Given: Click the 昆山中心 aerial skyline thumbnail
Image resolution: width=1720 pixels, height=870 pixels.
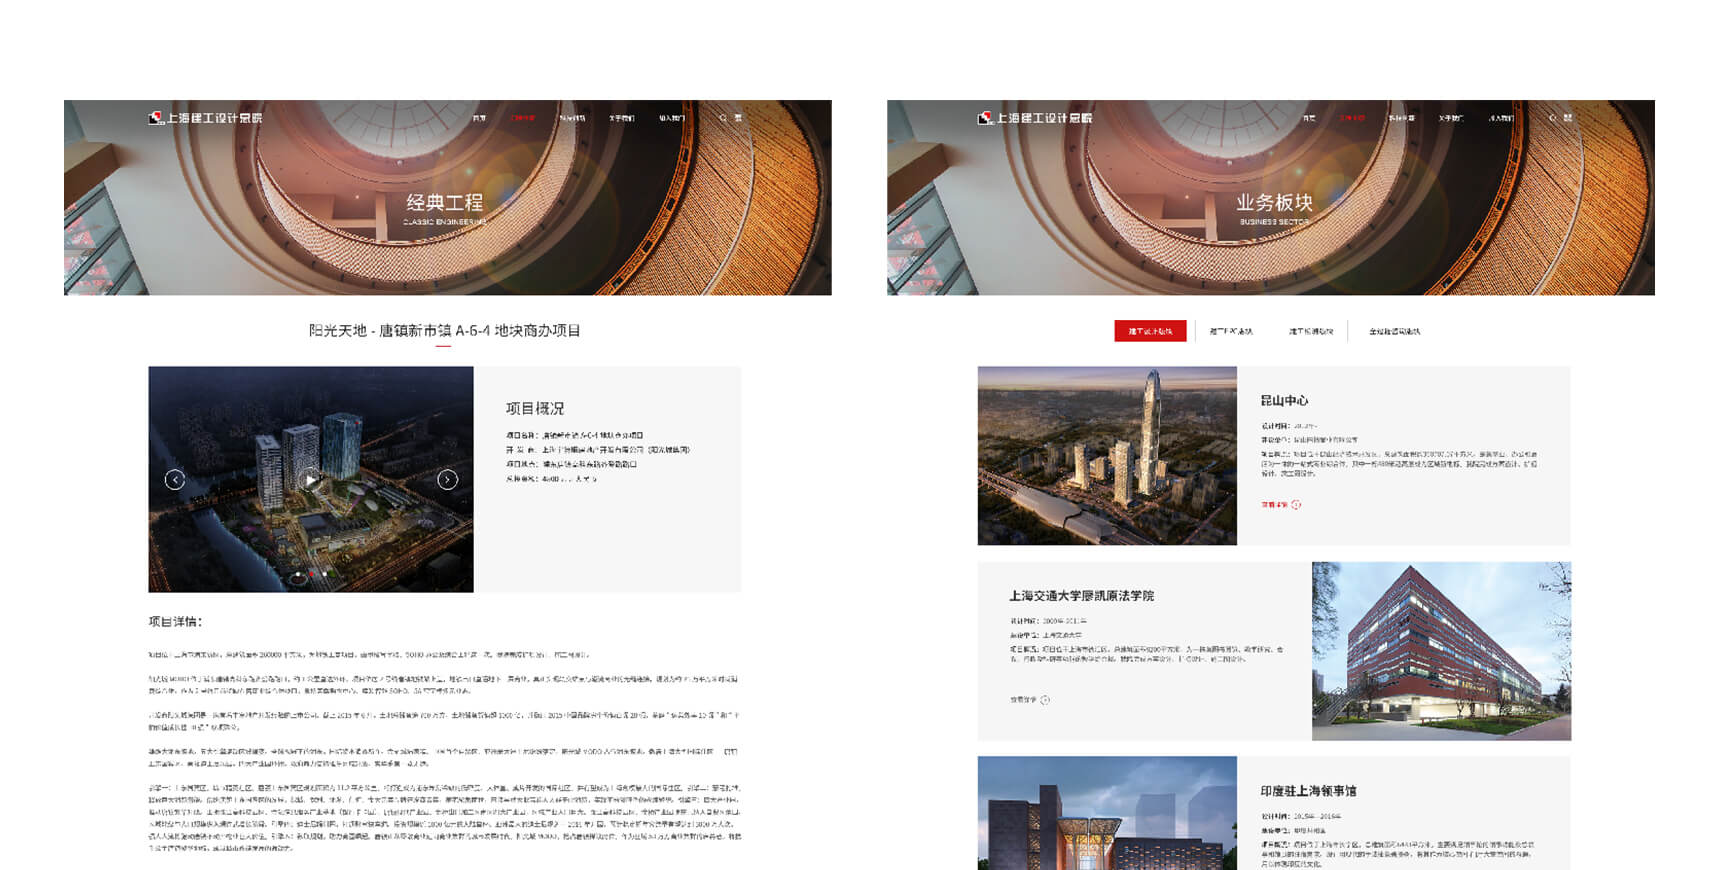Looking at the screenshot, I should tap(1107, 456).
